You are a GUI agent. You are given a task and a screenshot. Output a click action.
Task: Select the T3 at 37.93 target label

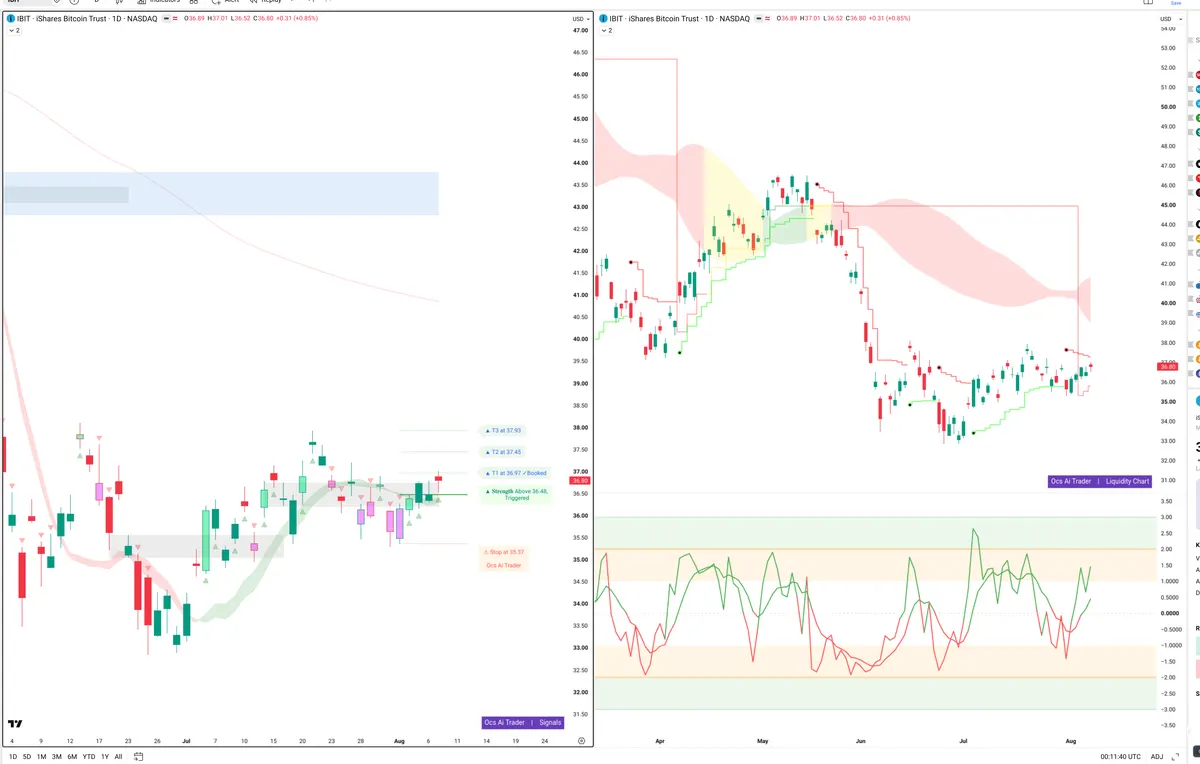[x=503, y=430]
